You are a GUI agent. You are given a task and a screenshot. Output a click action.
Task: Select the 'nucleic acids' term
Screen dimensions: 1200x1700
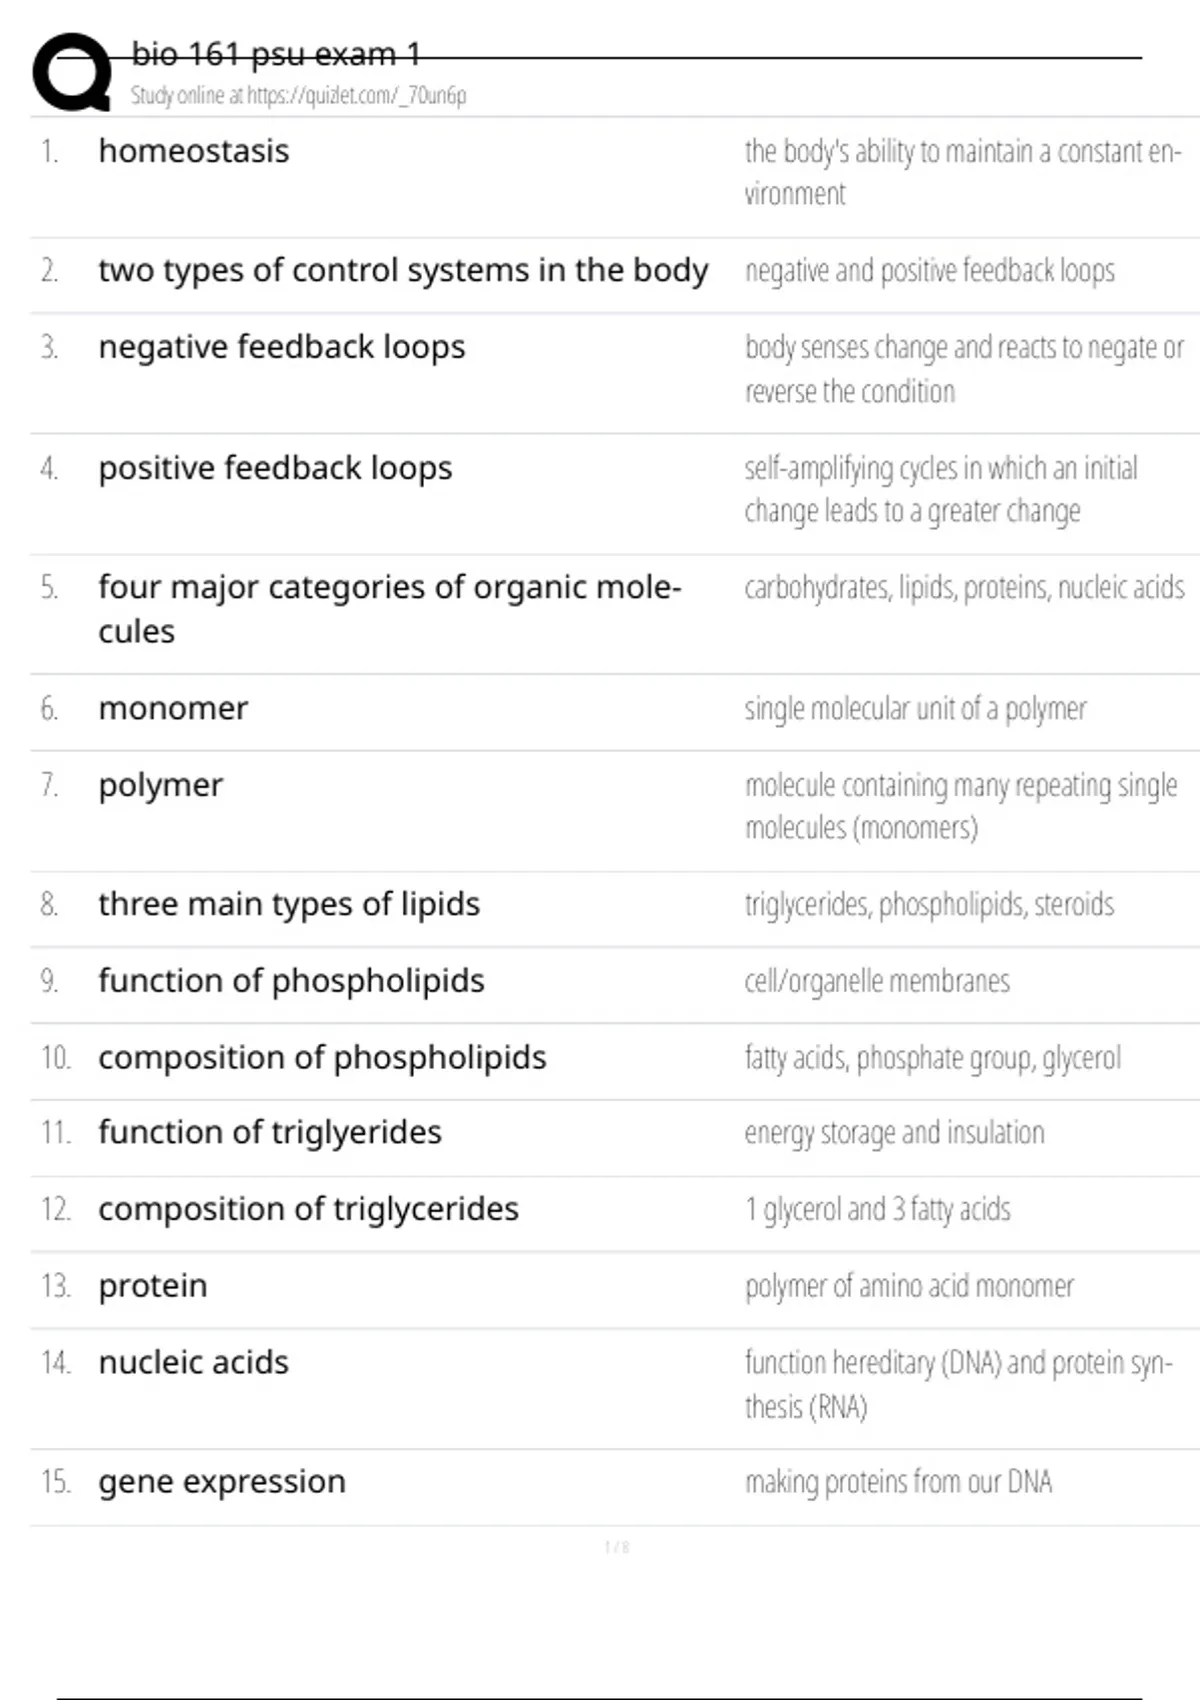193,1363
